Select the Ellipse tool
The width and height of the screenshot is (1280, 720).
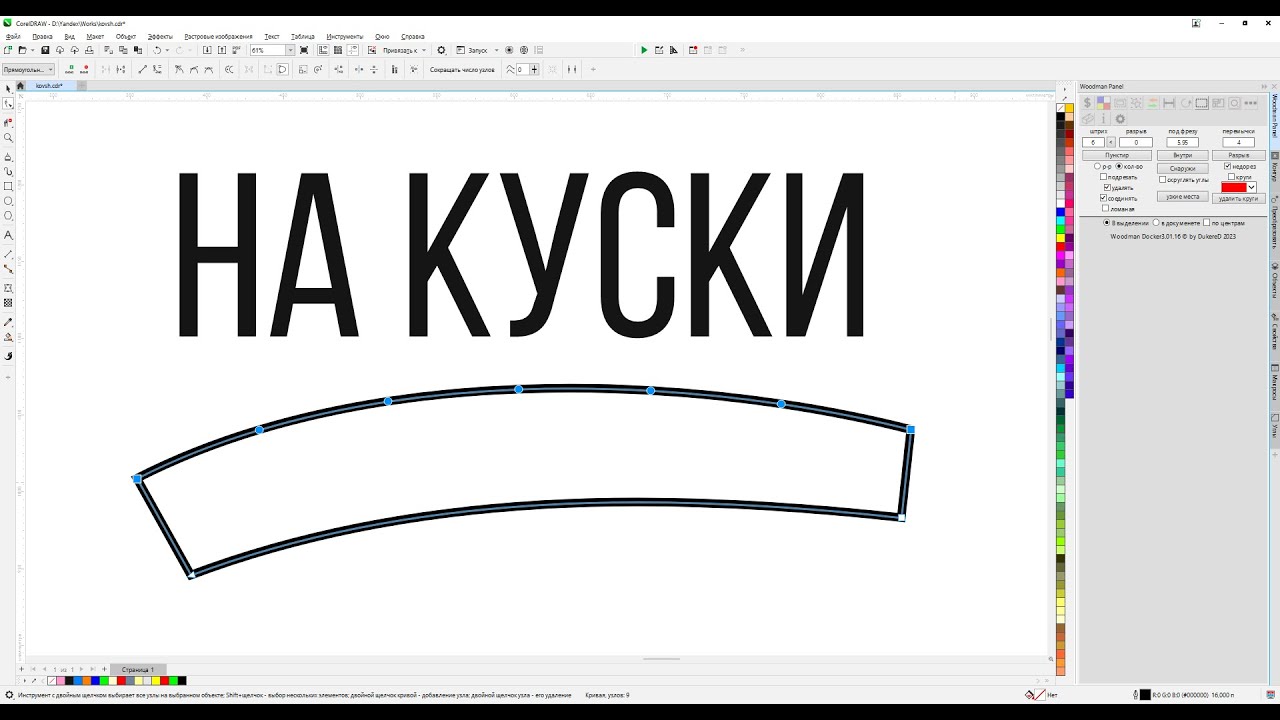(x=9, y=201)
